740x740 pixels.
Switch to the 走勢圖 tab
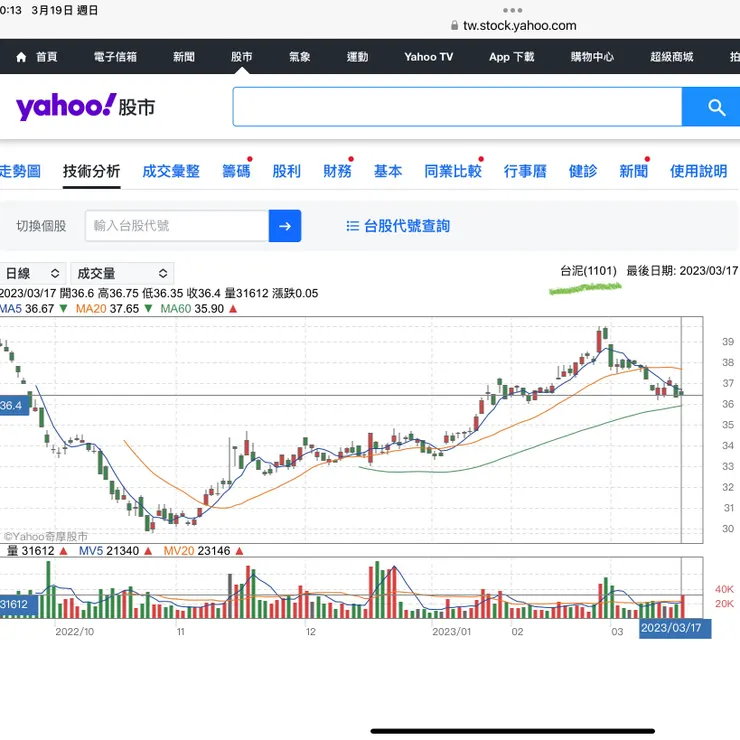tap(20, 171)
